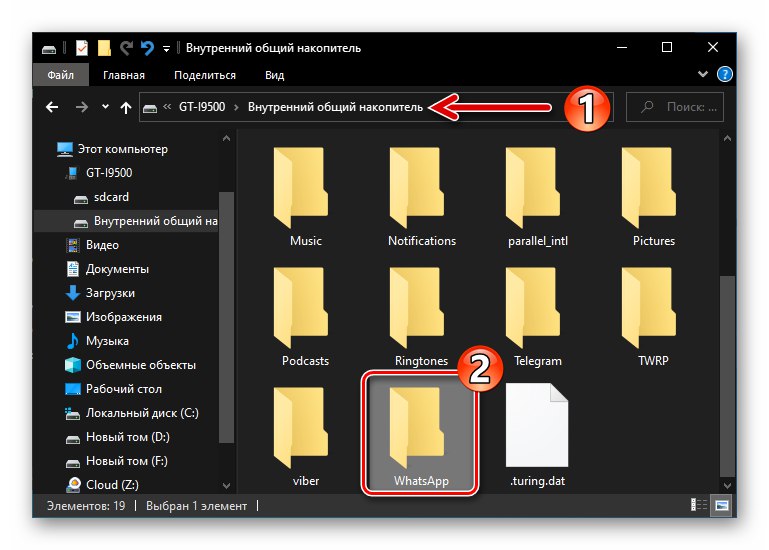This screenshot has height=550, width=769.
Task: Open the Поделиться ribbon tab
Action: tap(205, 75)
